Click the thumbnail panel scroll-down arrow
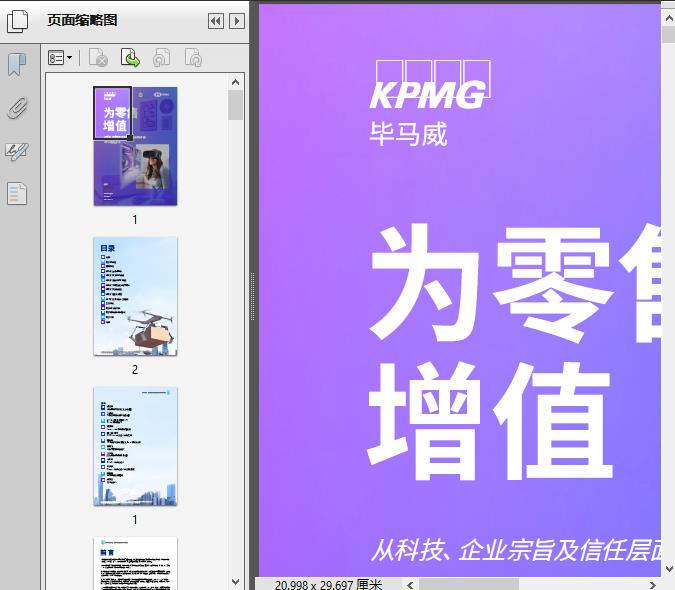This screenshot has width=675, height=590. click(x=235, y=582)
